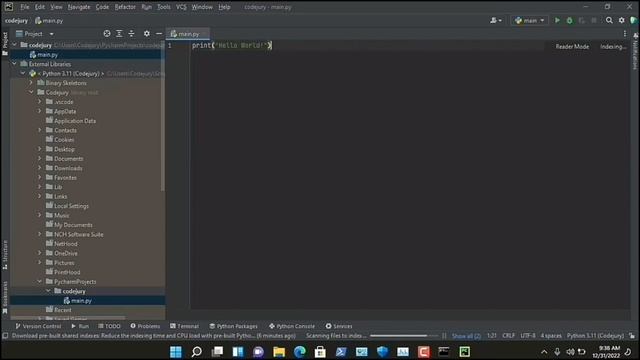The image size is (640, 360).
Task: Open the Version Control tab
Action: click(38, 326)
